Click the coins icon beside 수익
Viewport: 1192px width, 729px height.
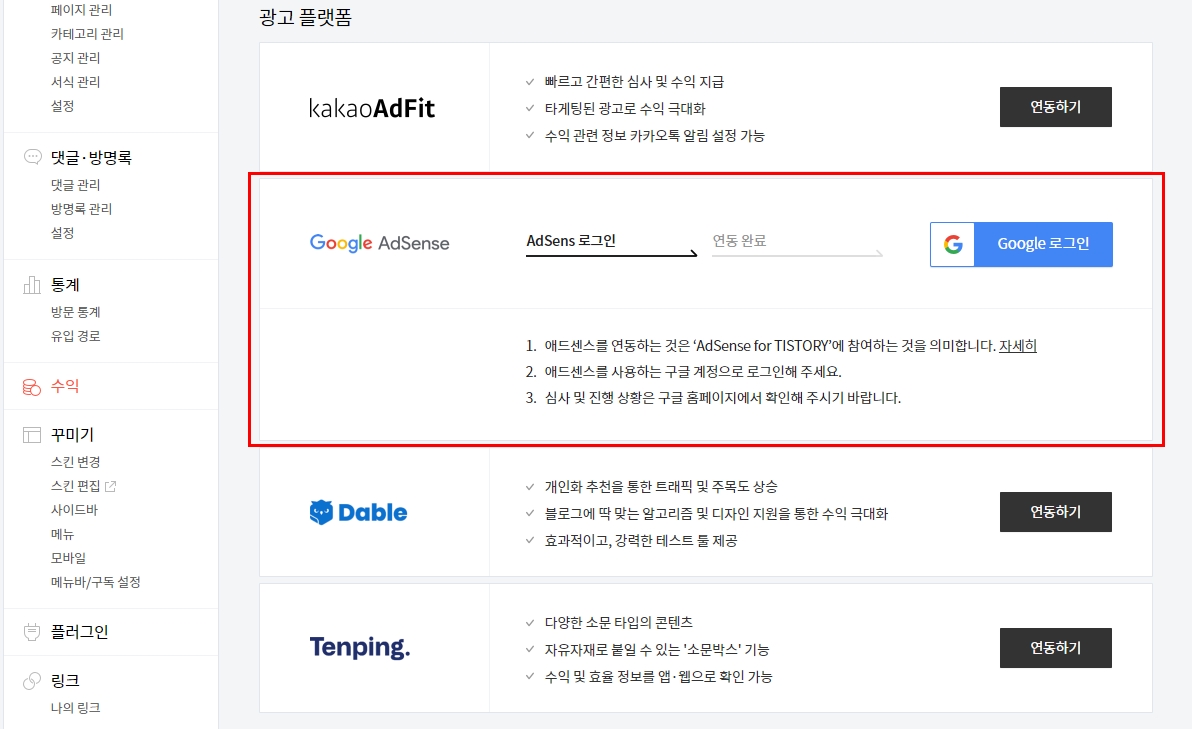tap(32, 387)
